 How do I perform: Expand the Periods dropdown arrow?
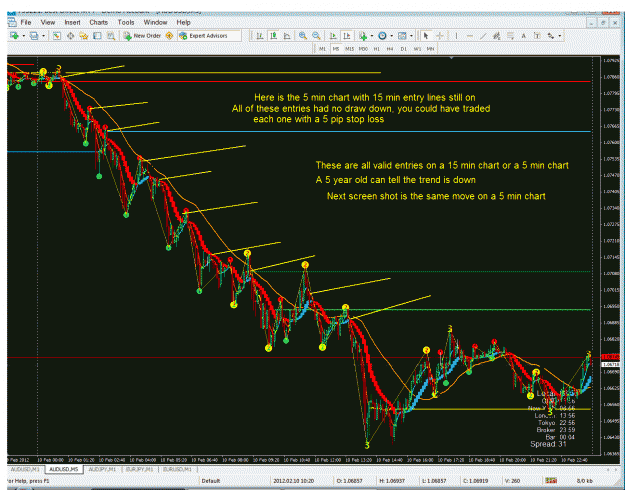coord(391,36)
